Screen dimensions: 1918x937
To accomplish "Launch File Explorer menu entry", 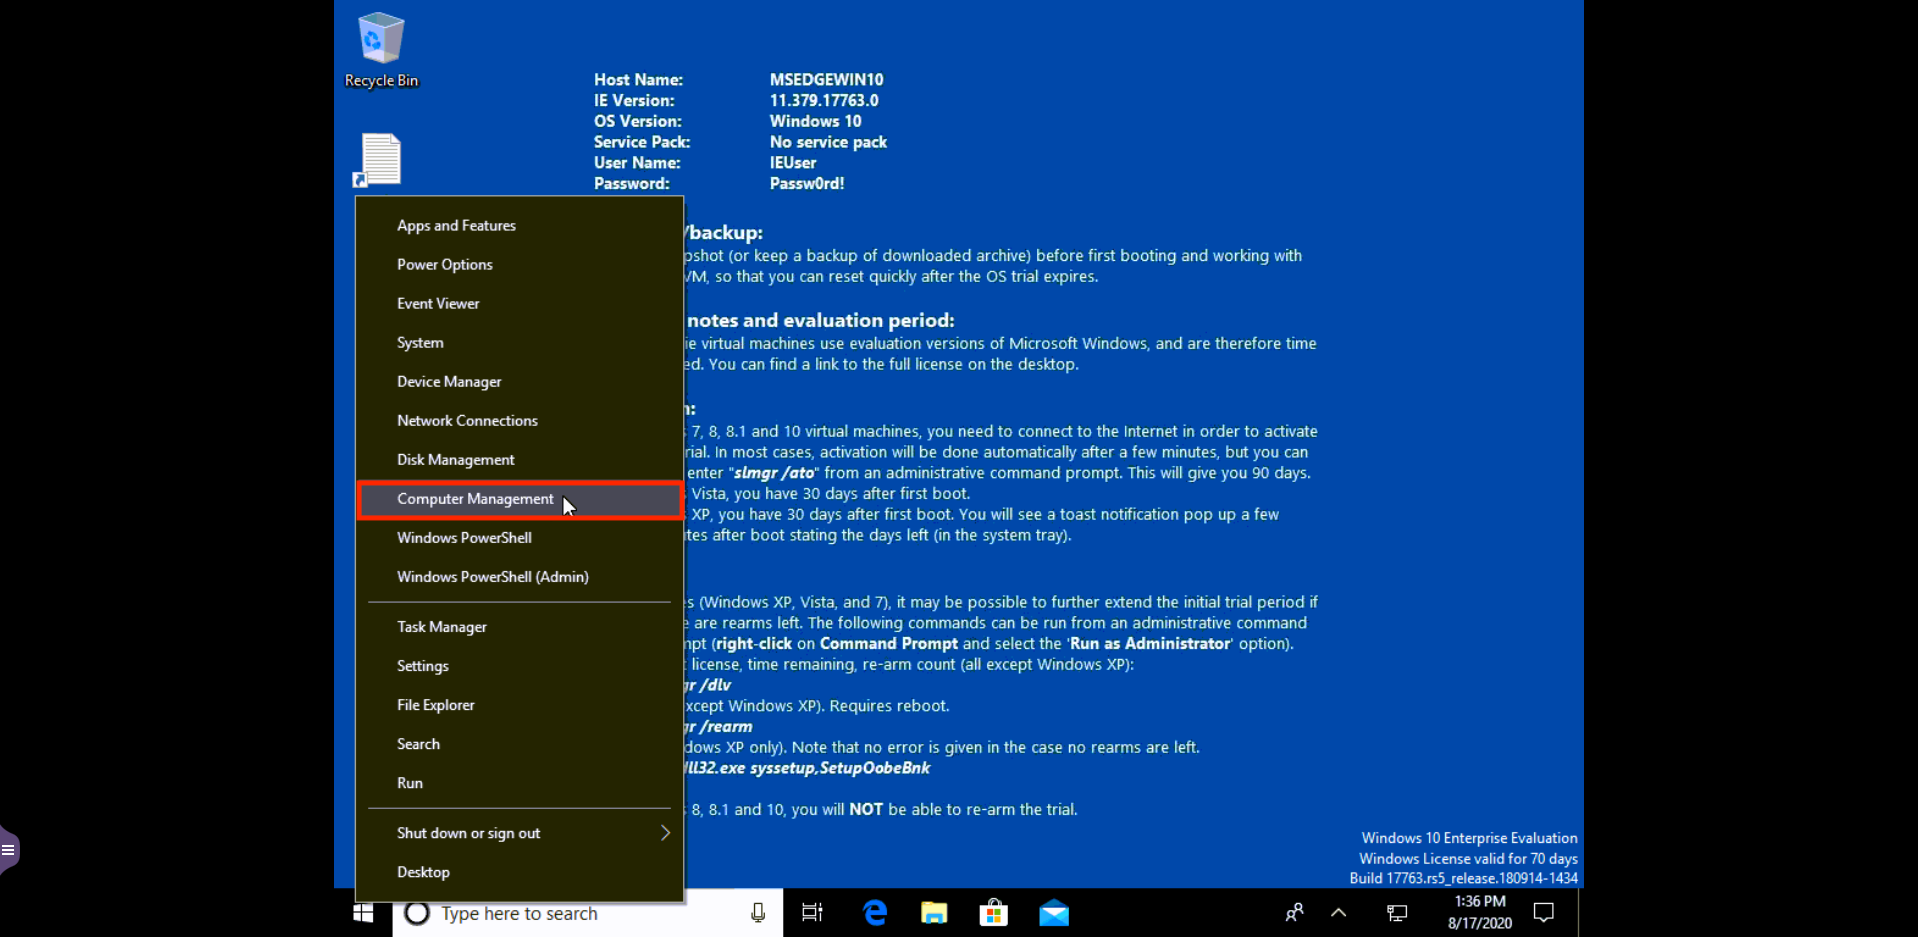I will tap(519, 705).
